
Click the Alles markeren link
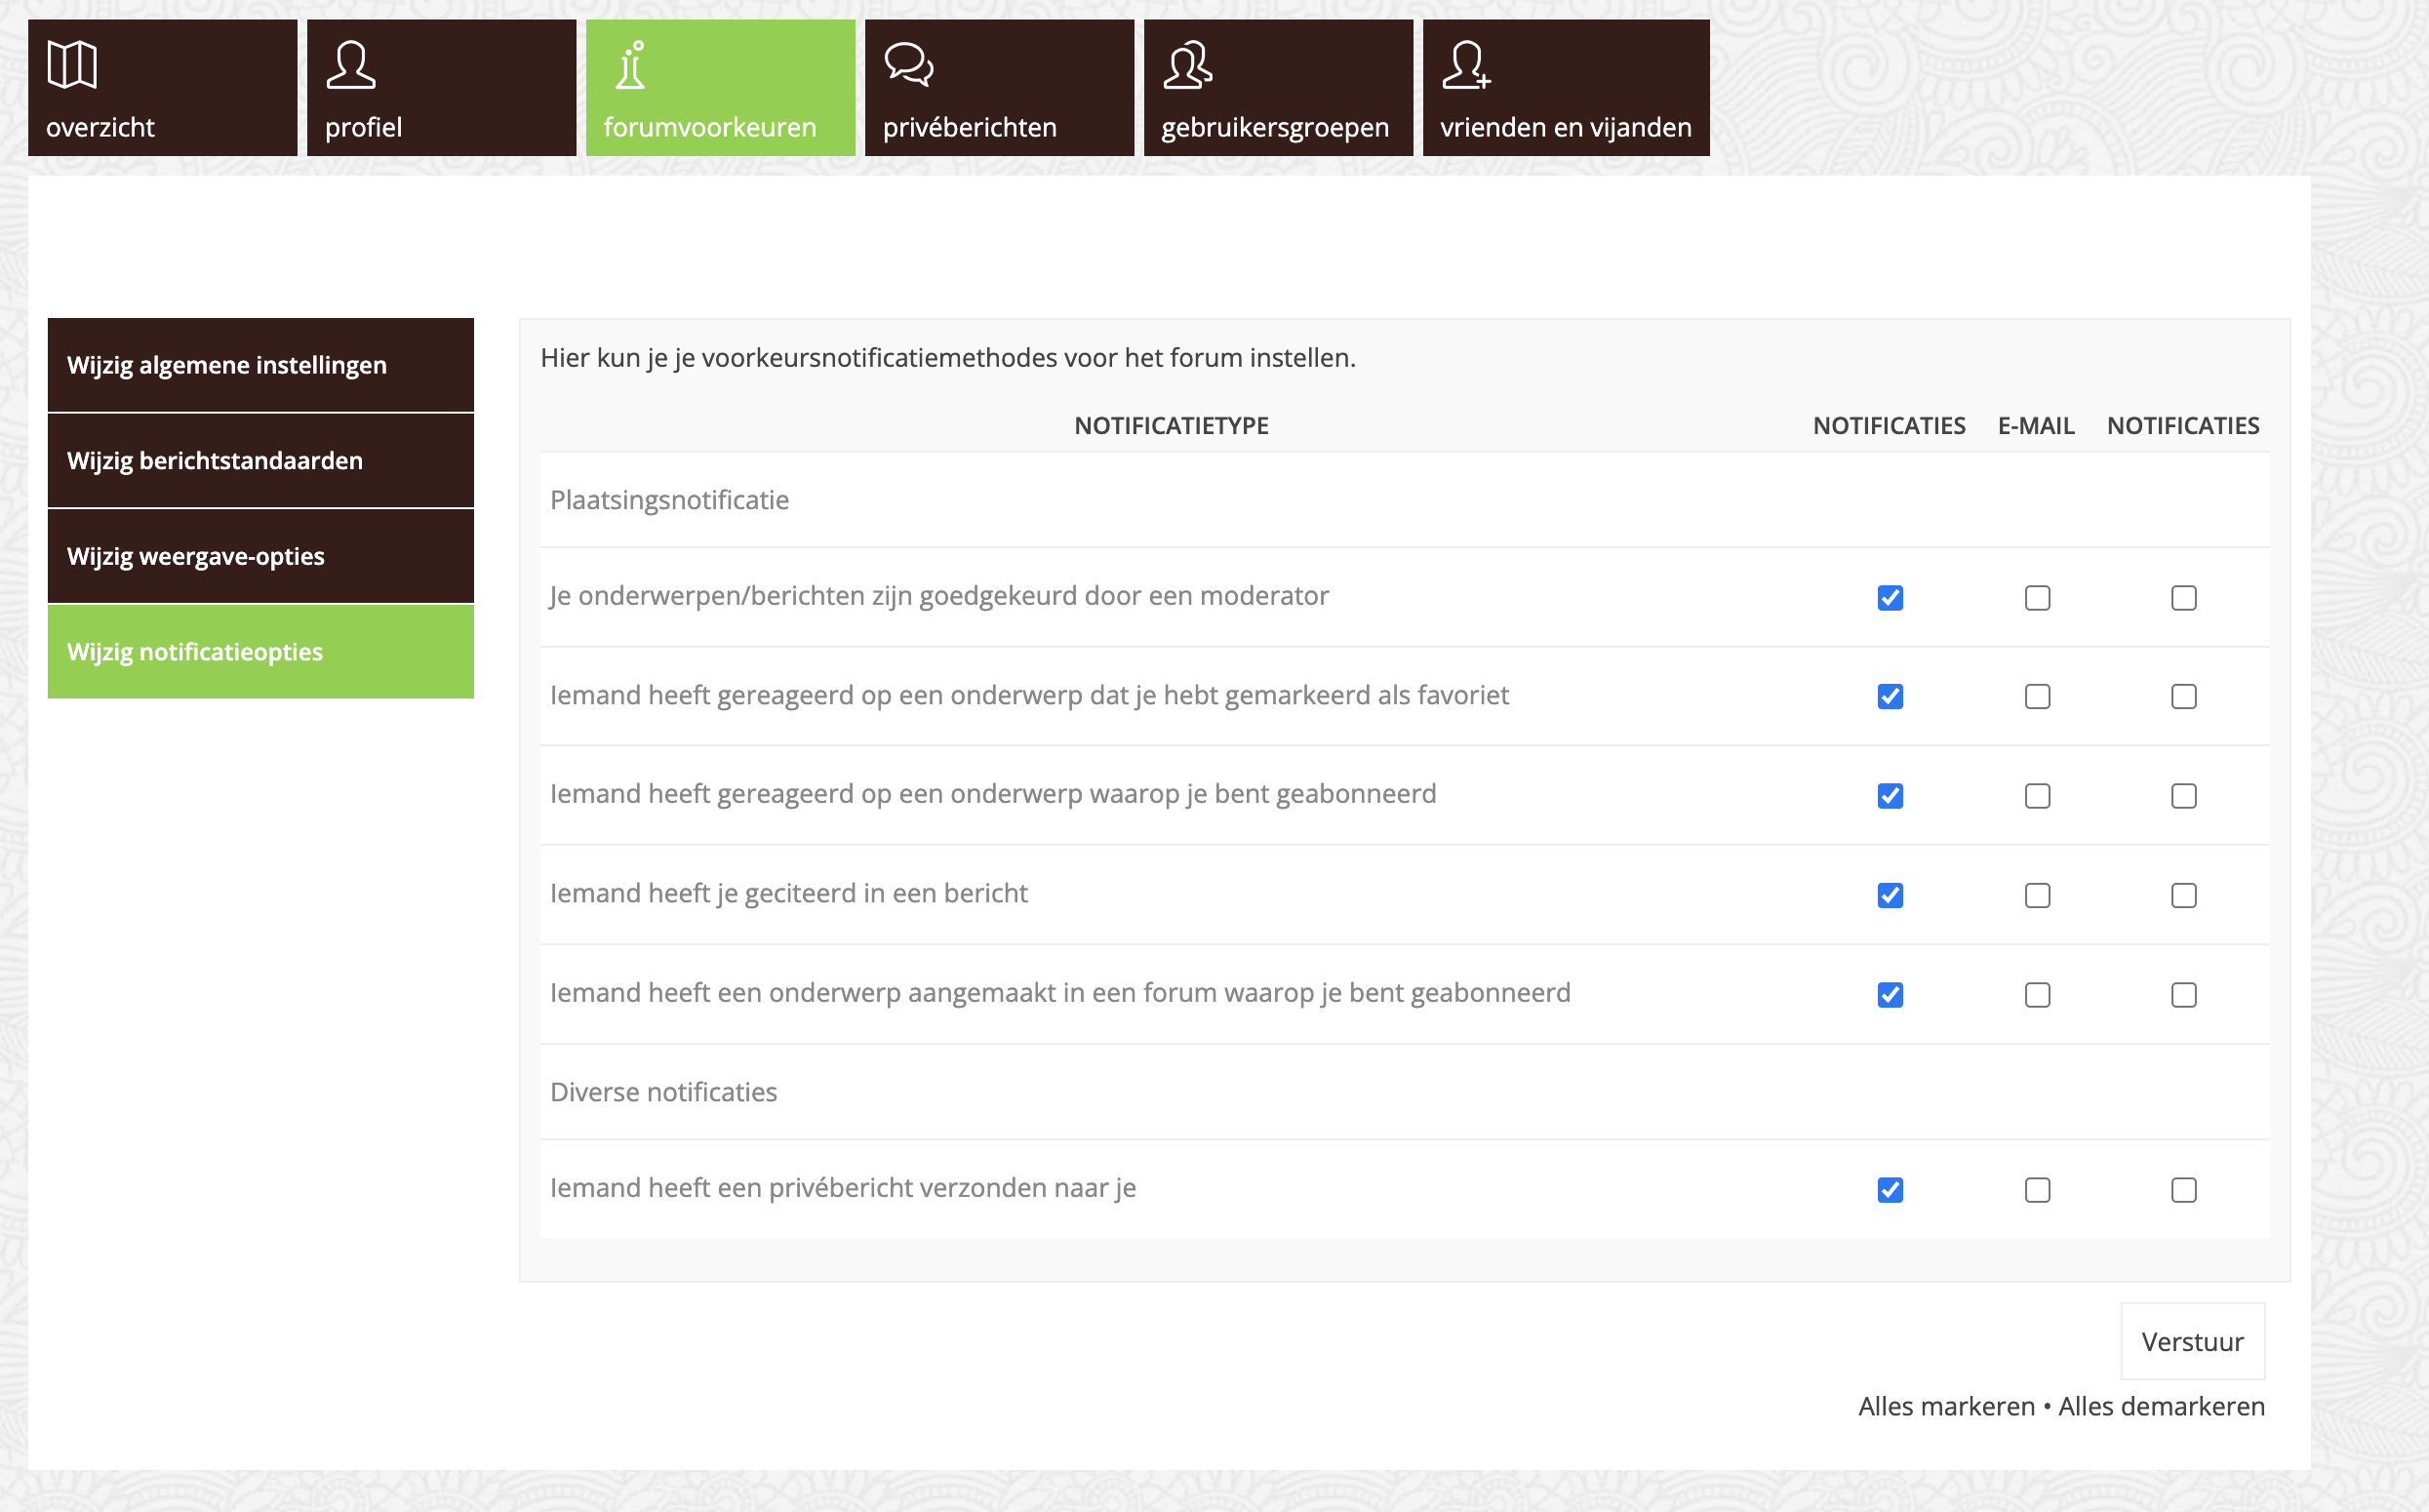tap(1946, 1406)
